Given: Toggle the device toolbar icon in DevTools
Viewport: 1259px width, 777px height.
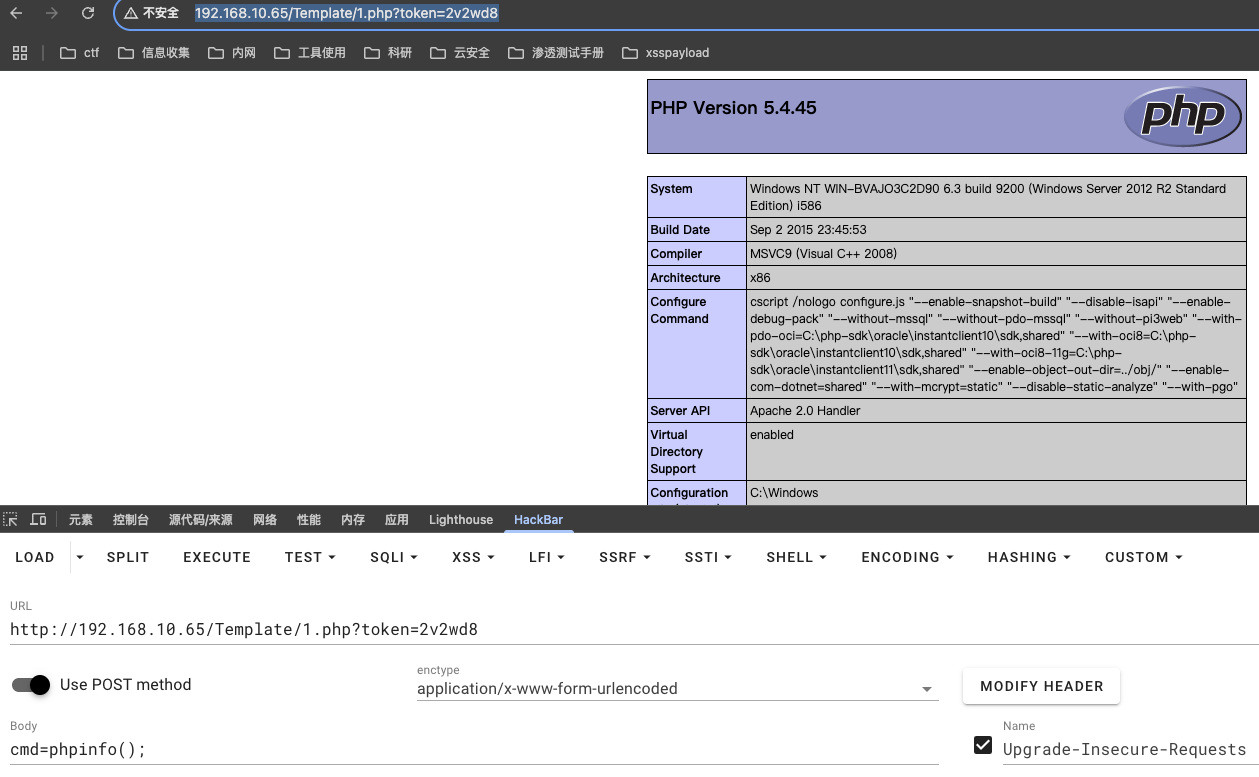Looking at the screenshot, I should pos(38,519).
